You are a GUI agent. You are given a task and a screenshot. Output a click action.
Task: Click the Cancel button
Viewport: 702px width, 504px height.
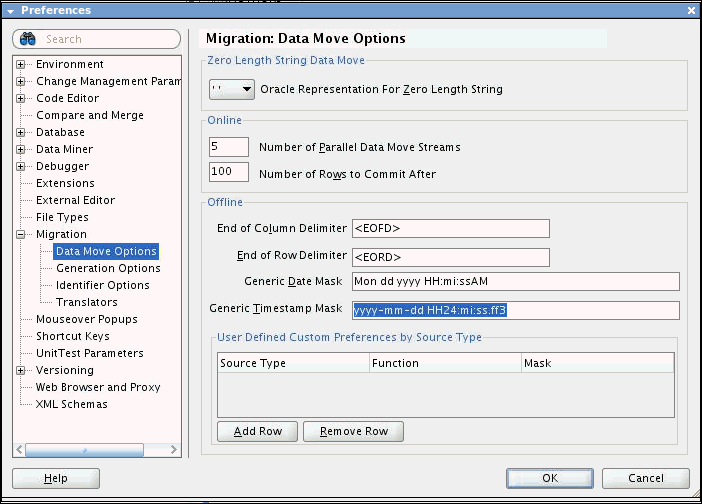pos(646,478)
